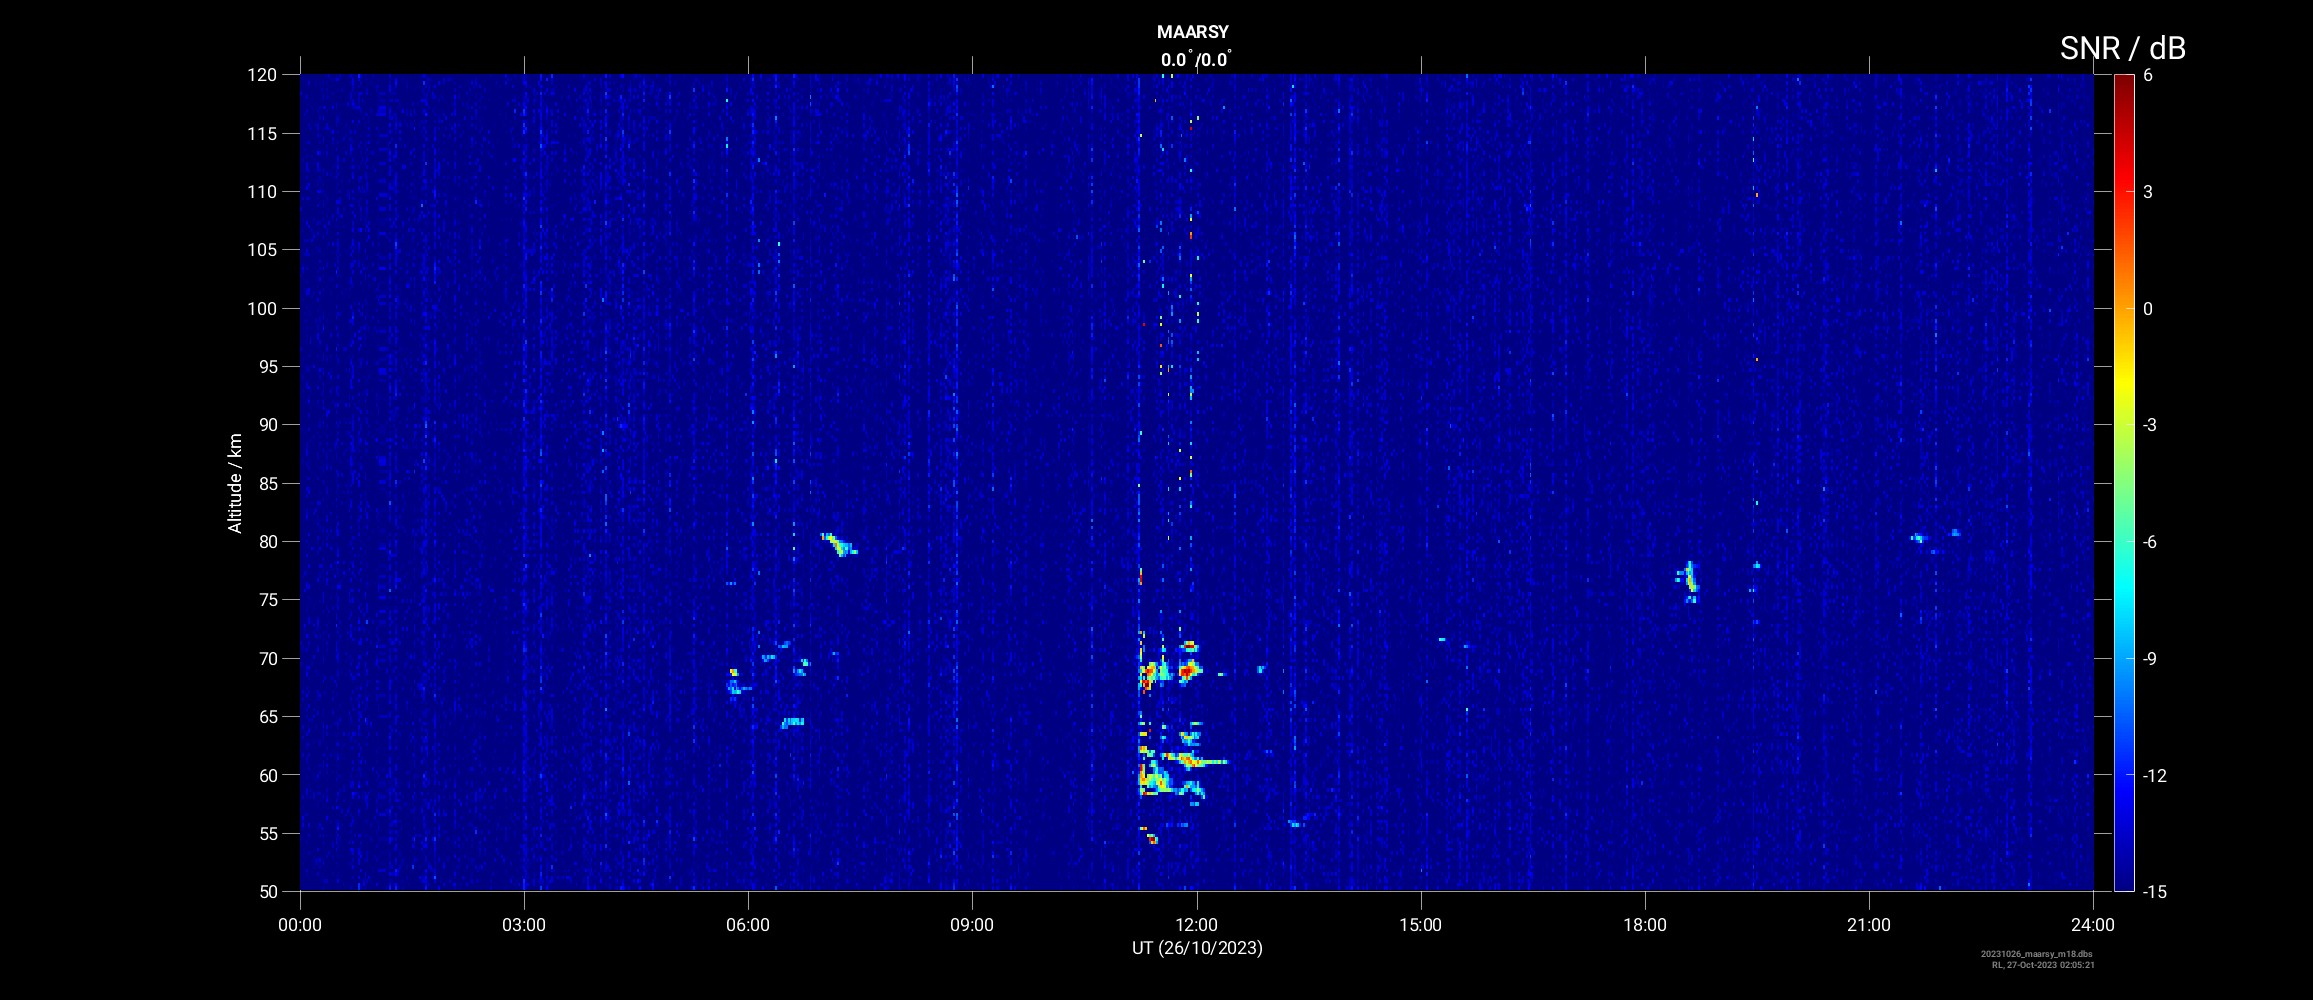Click the 0.0°/0.0° beam direction label
This screenshot has width=2313, height=1000.
click(x=1196, y=59)
